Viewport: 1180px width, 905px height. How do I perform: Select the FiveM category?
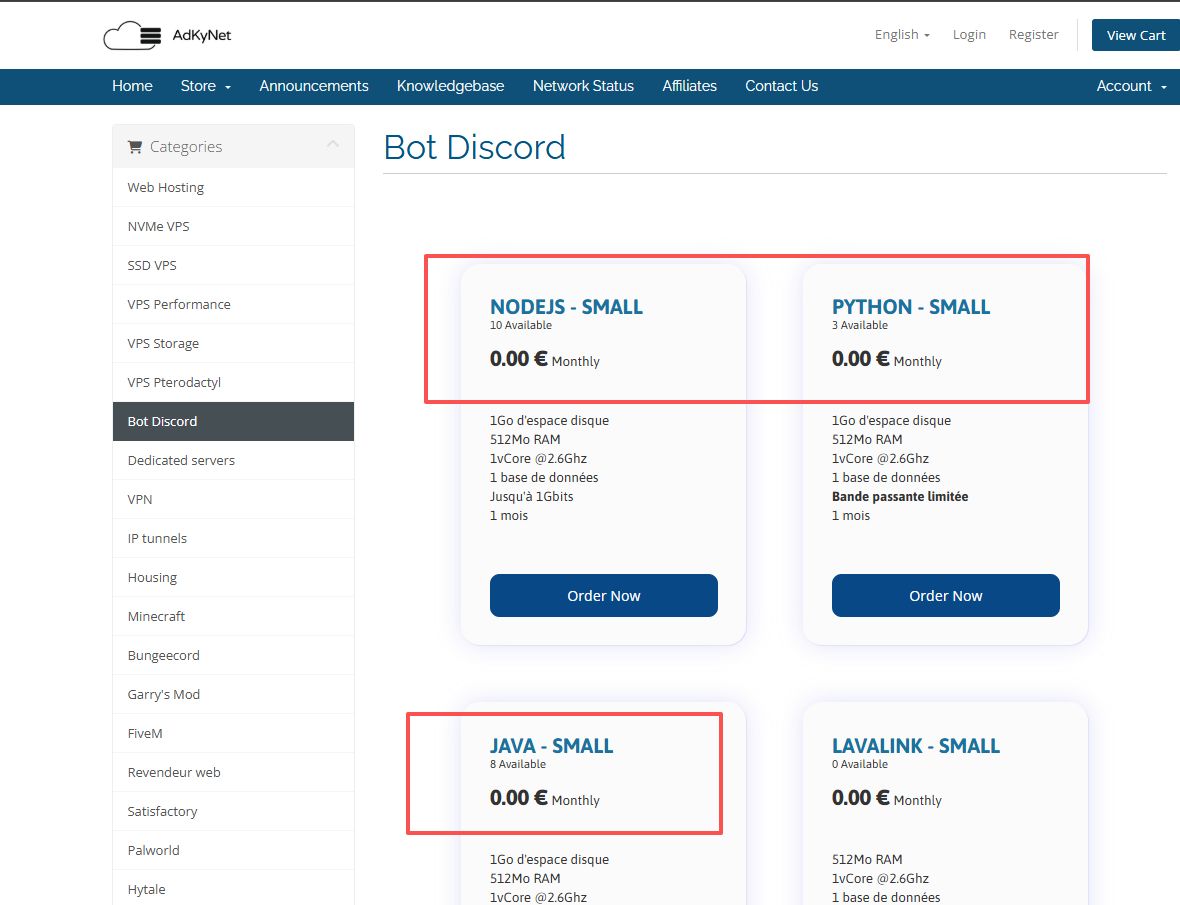click(x=233, y=733)
